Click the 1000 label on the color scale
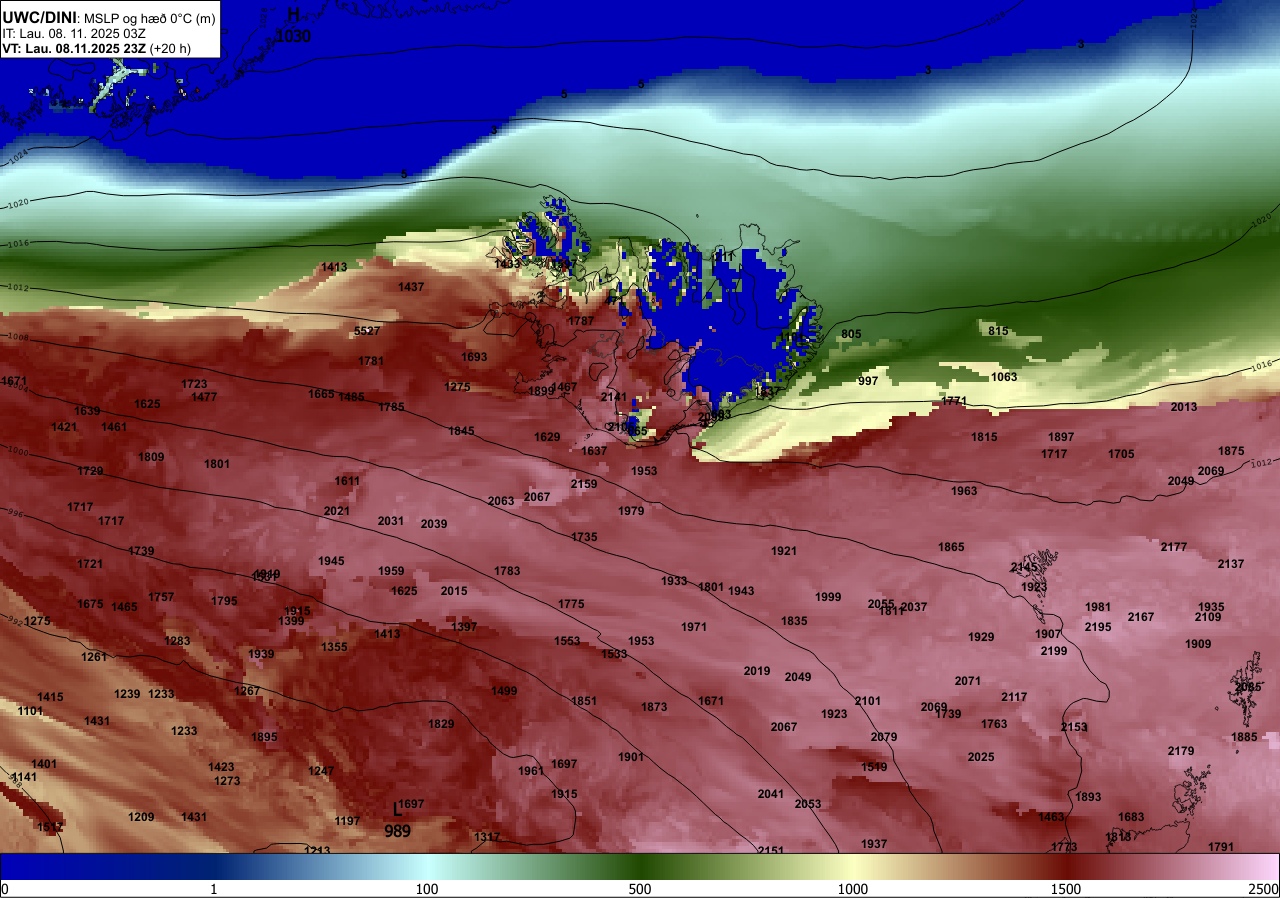 point(853,889)
